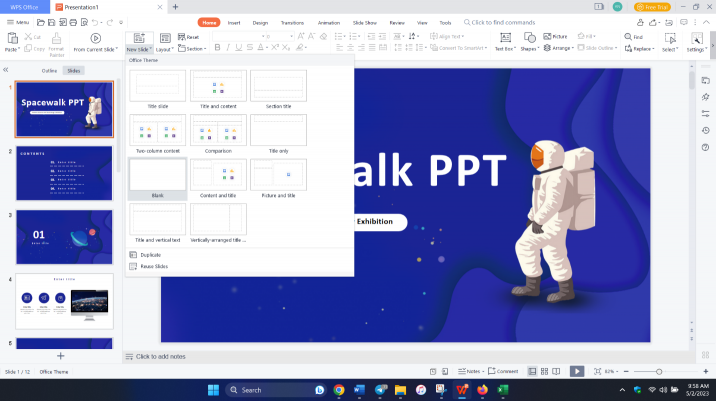Image resolution: width=716 pixels, height=401 pixels.
Task: Start slideshow with the play button
Action: pos(576,371)
